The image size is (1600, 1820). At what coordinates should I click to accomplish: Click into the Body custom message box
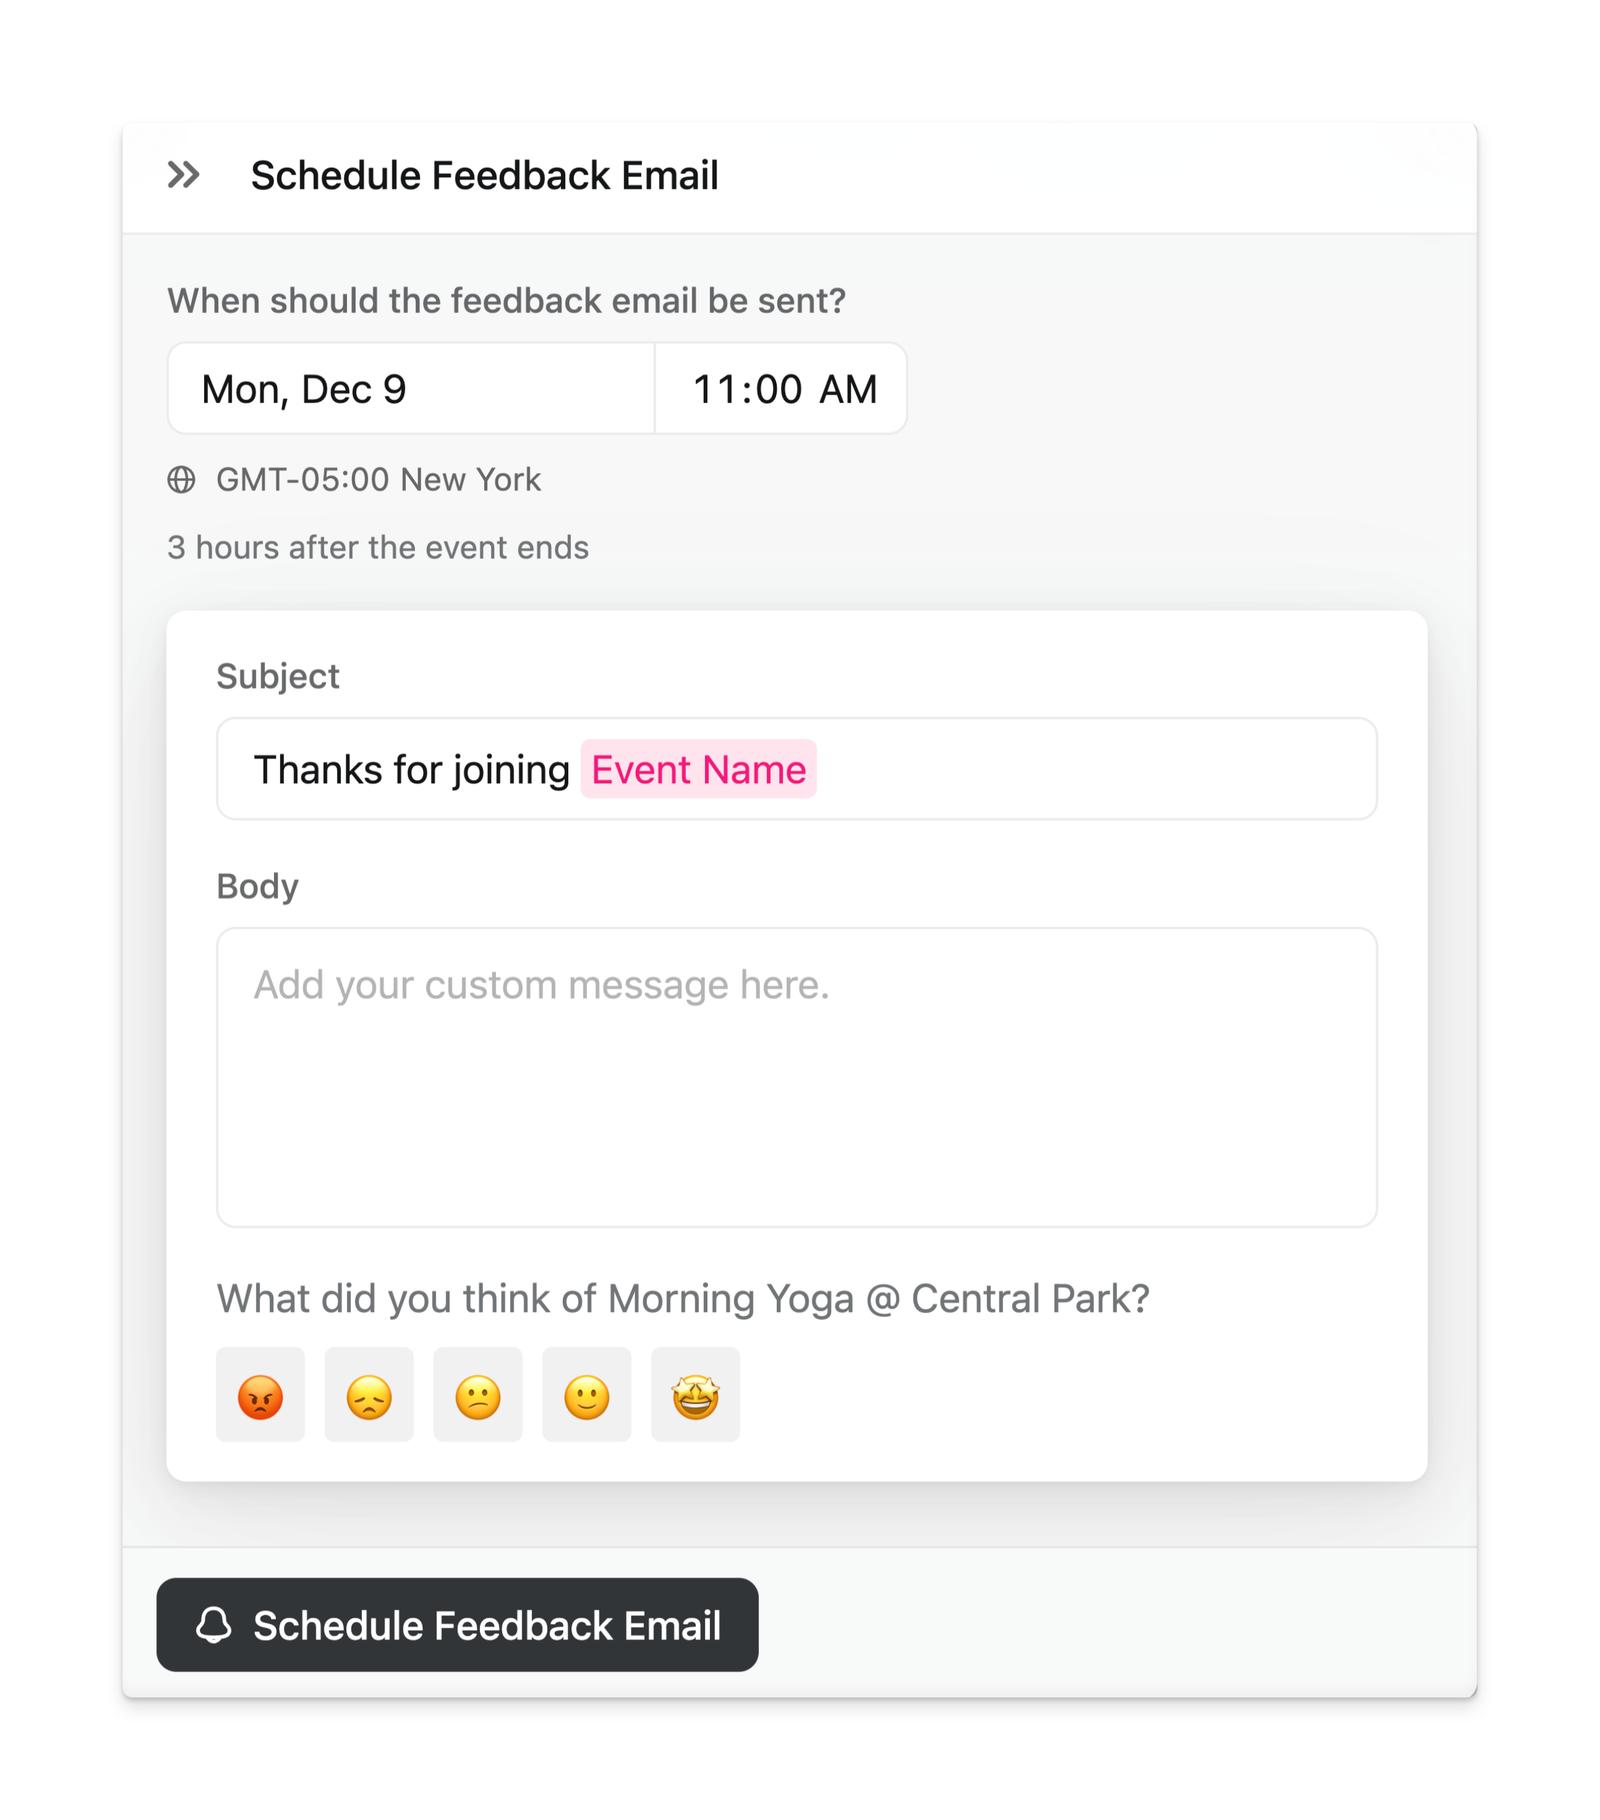tap(796, 1077)
